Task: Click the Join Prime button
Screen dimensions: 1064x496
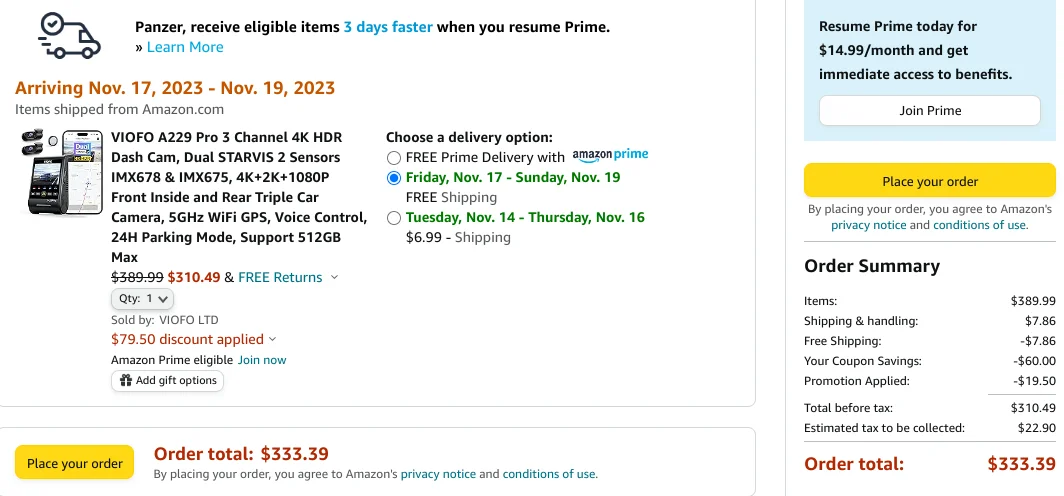Action: [930, 111]
